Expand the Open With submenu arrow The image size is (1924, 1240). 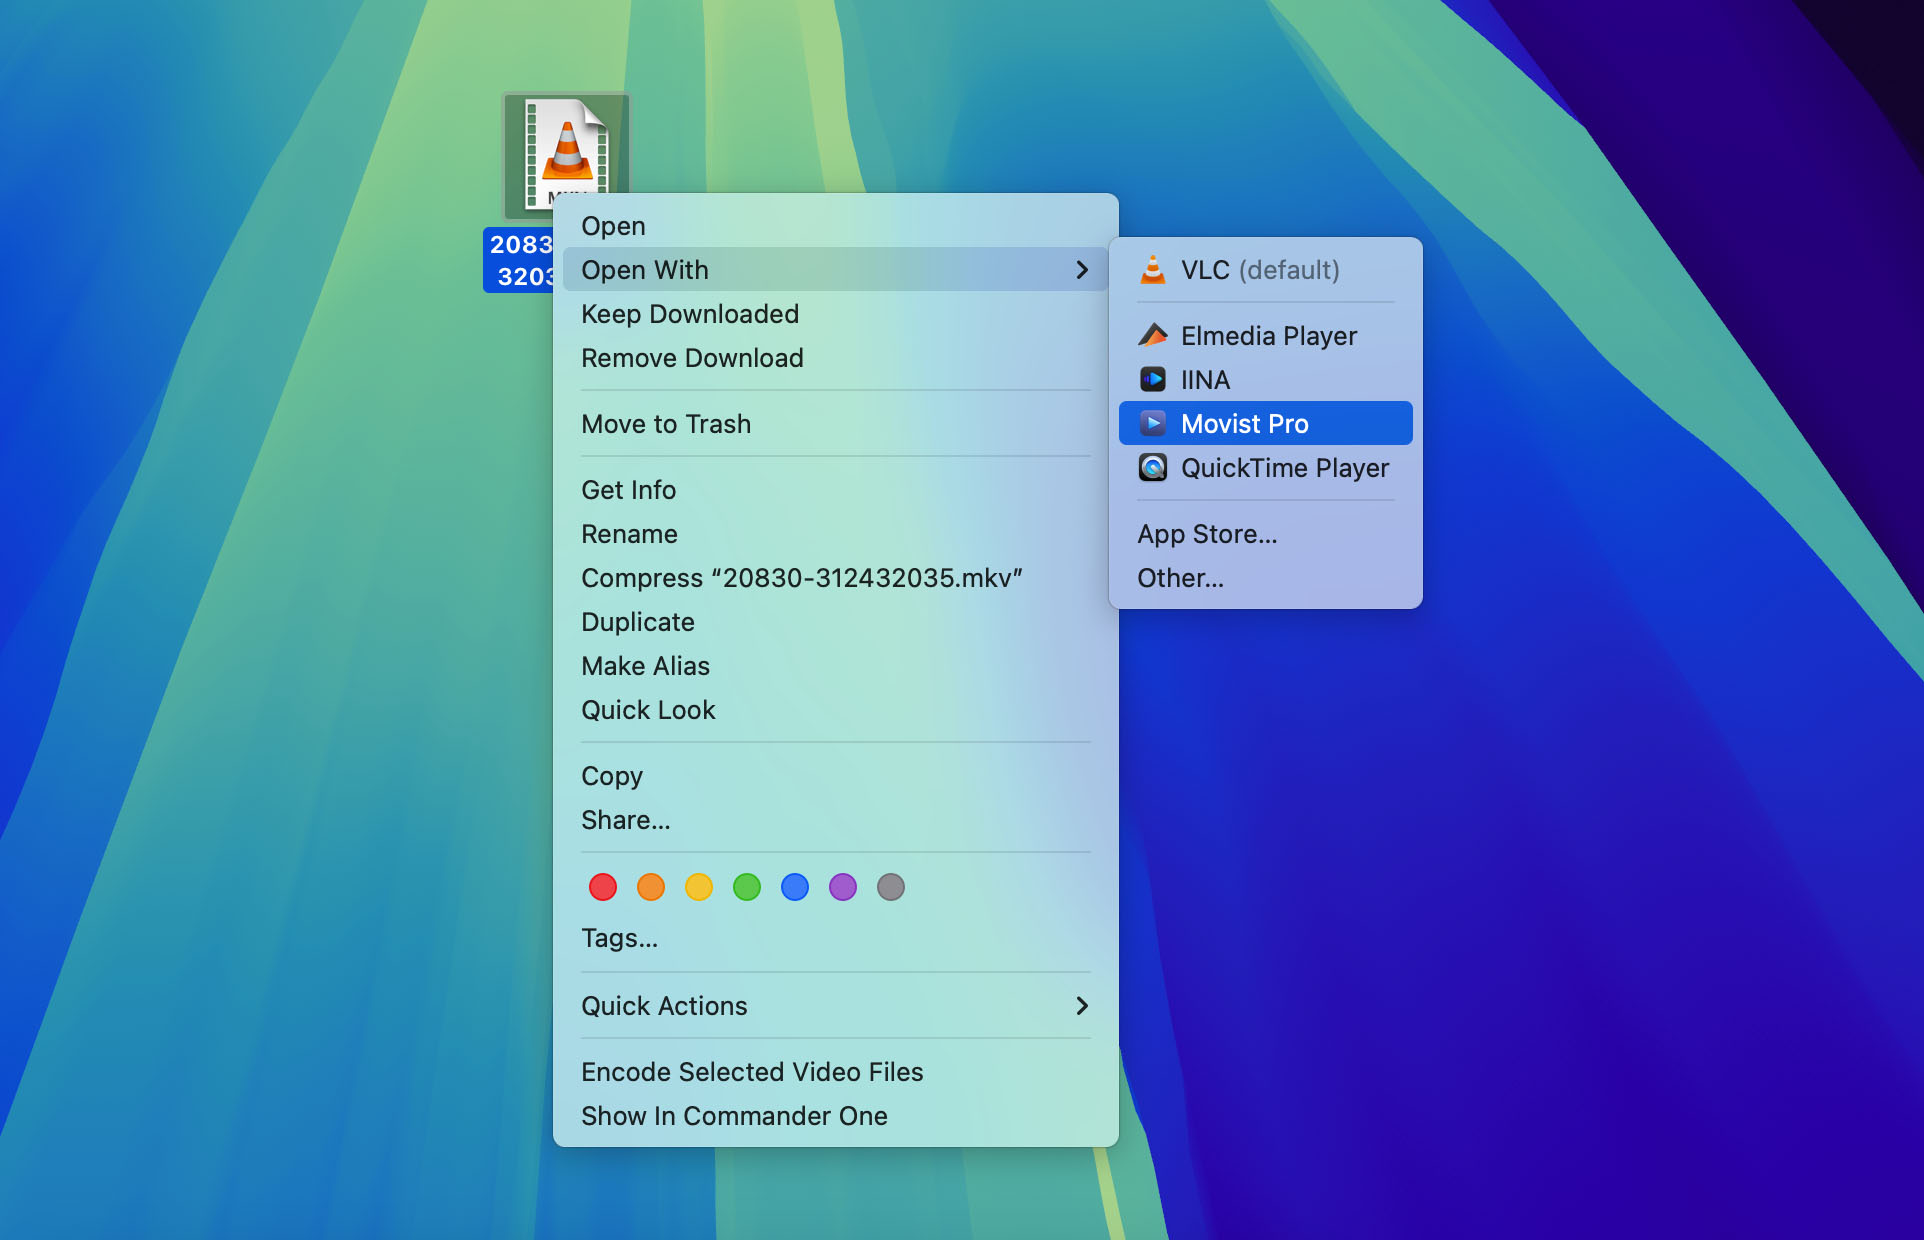pyautogui.click(x=1081, y=270)
